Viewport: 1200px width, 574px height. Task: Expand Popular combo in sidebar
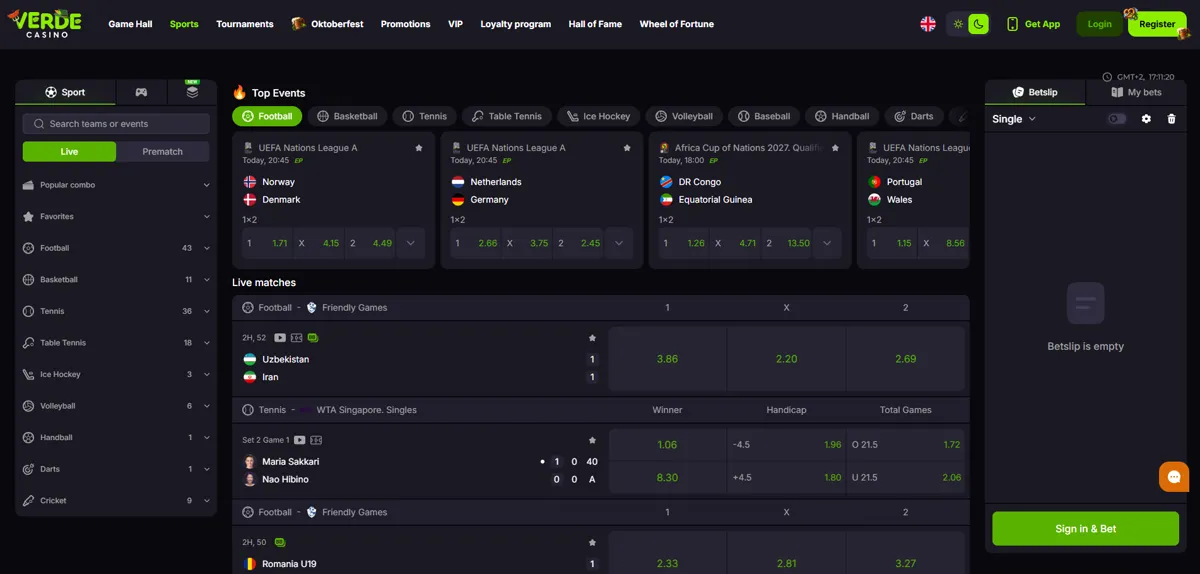click(116, 185)
